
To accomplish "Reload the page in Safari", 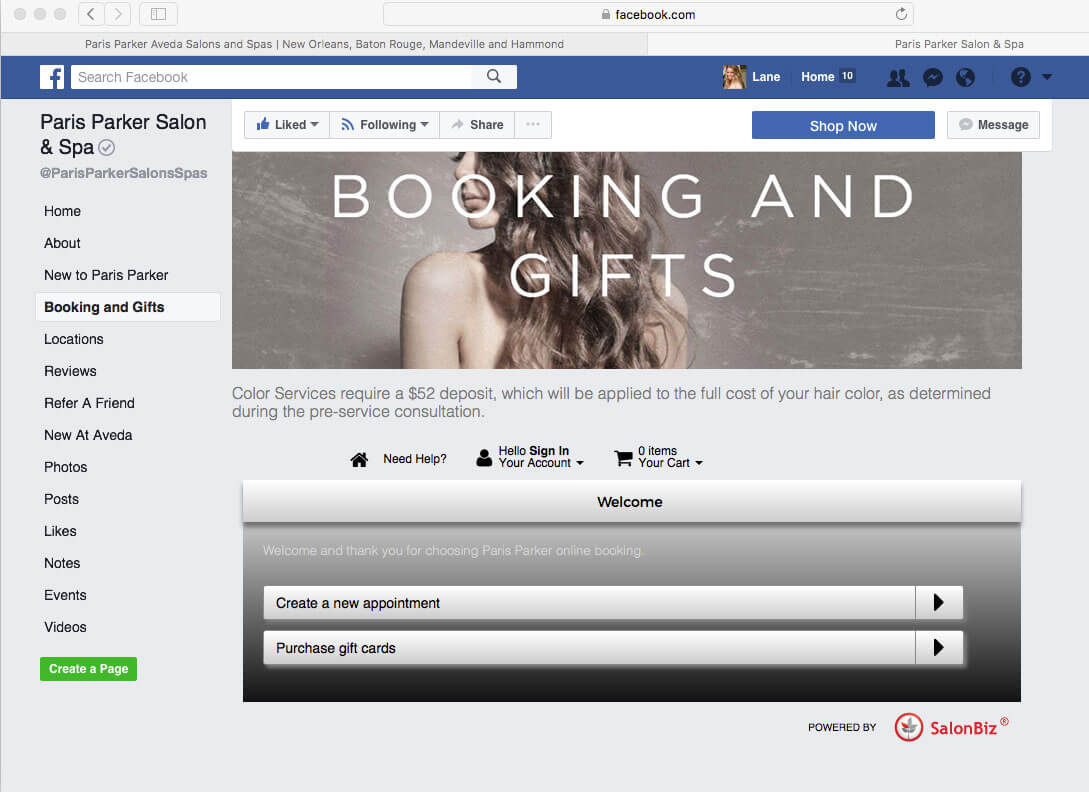I will coord(901,14).
